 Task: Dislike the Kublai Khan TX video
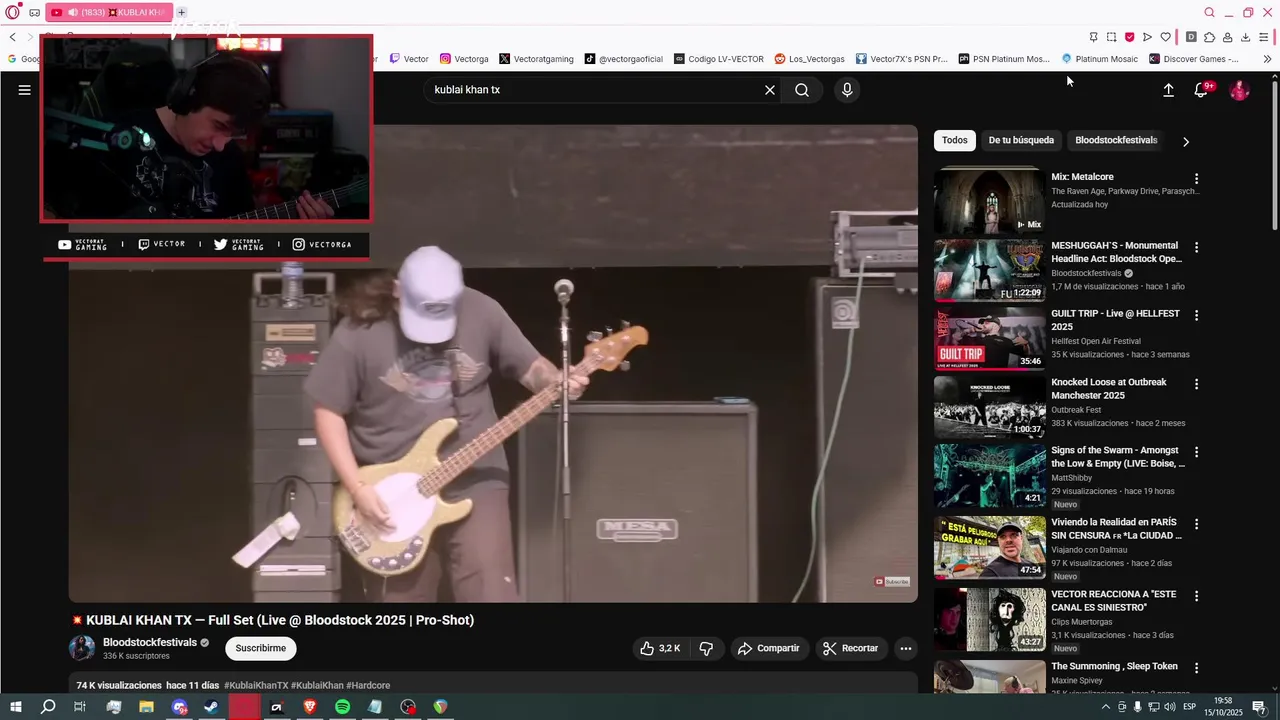(x=706, y=648)
